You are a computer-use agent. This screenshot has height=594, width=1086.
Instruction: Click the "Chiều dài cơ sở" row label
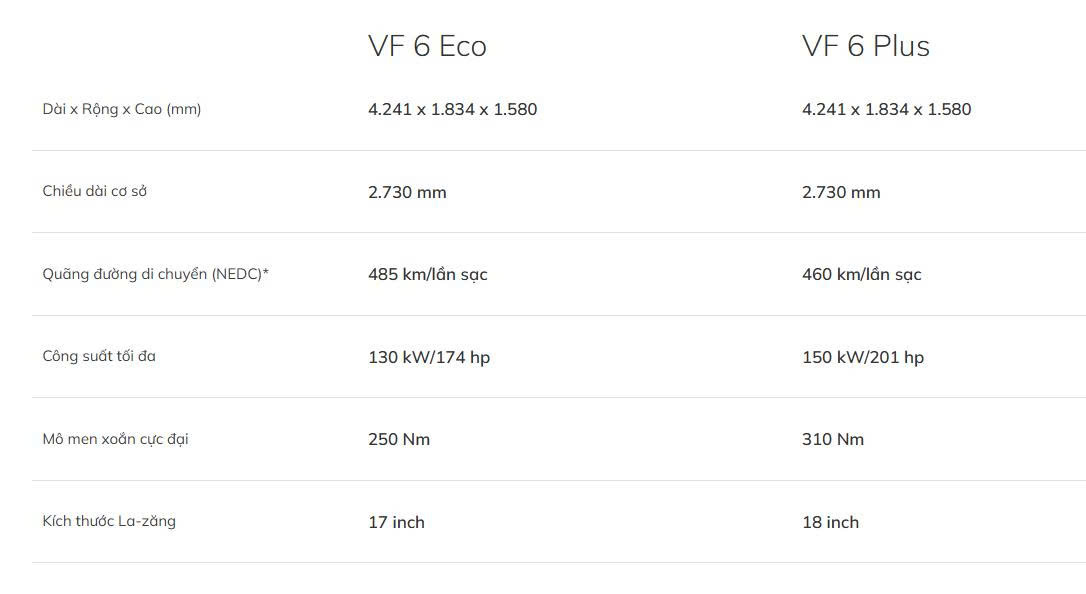coord(94,191)
